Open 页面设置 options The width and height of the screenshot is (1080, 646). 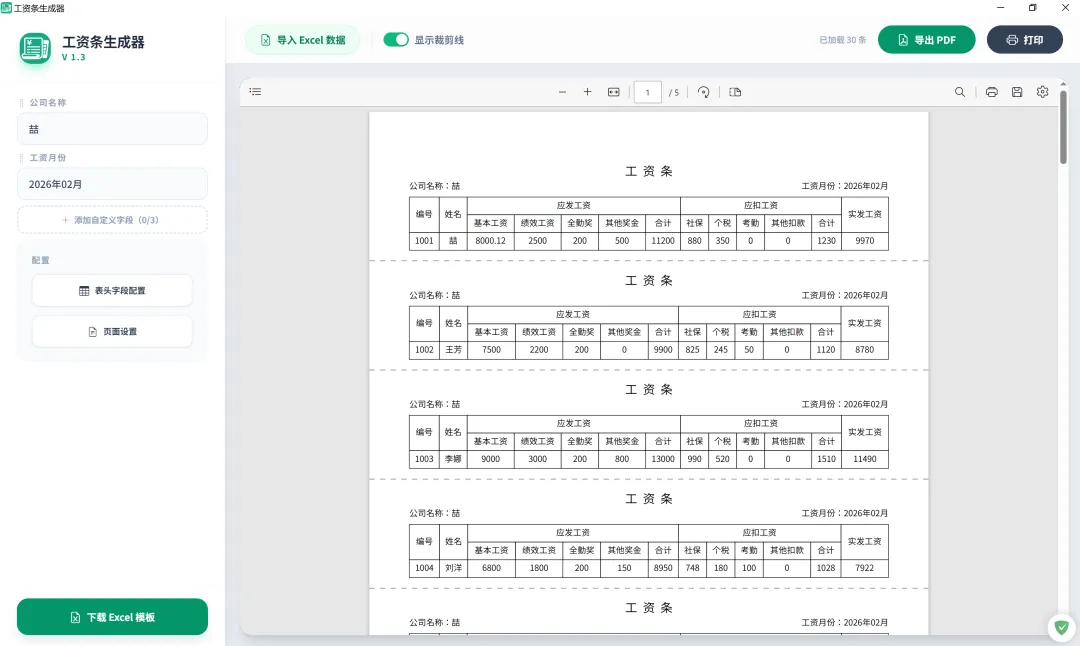click(x=112, y=332)
